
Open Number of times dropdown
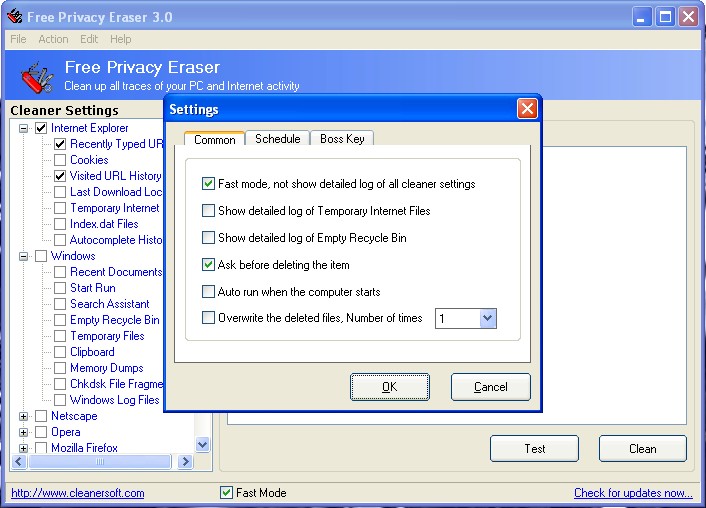tap(488, 318)
